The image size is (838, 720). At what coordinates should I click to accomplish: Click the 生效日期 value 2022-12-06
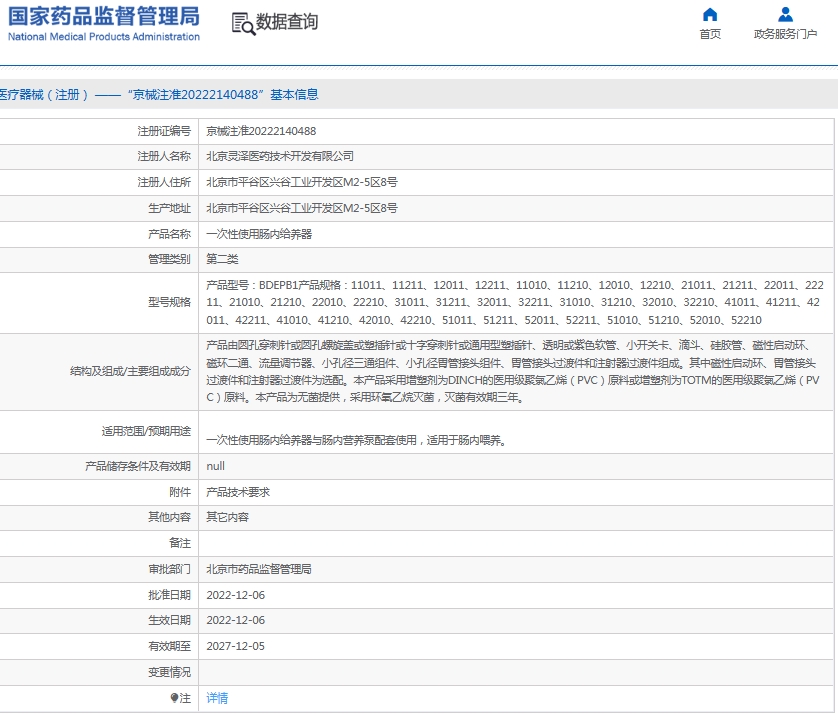pos(236,620)
